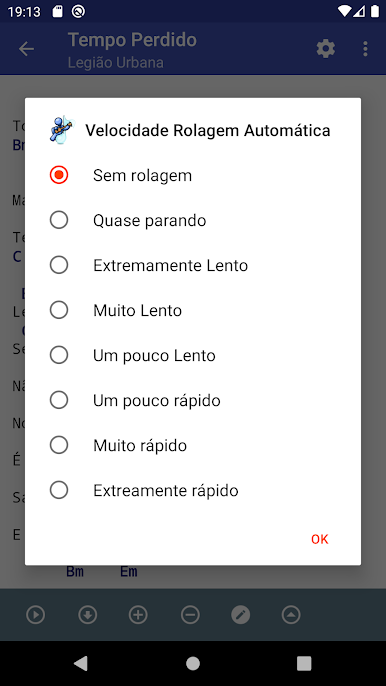Open the settings gear icon
The image size is (386, 686).
[326, 49]
